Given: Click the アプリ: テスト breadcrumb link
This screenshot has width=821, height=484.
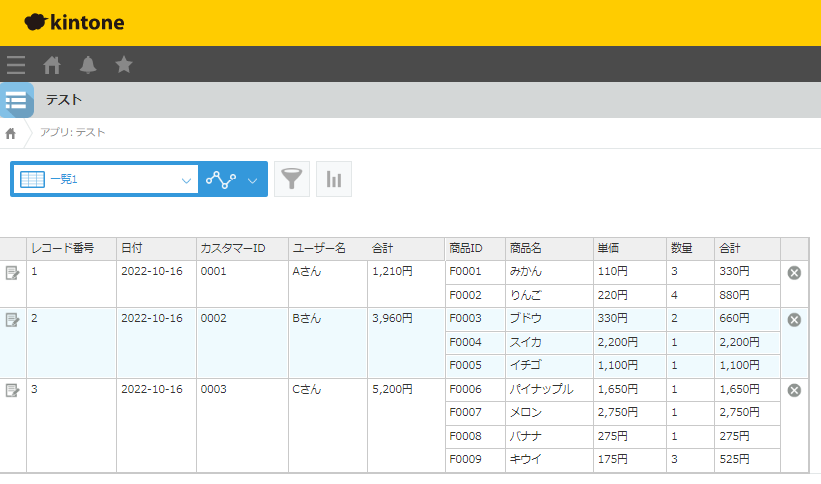Looking at the screenshot, I should (x=73, y=133).
